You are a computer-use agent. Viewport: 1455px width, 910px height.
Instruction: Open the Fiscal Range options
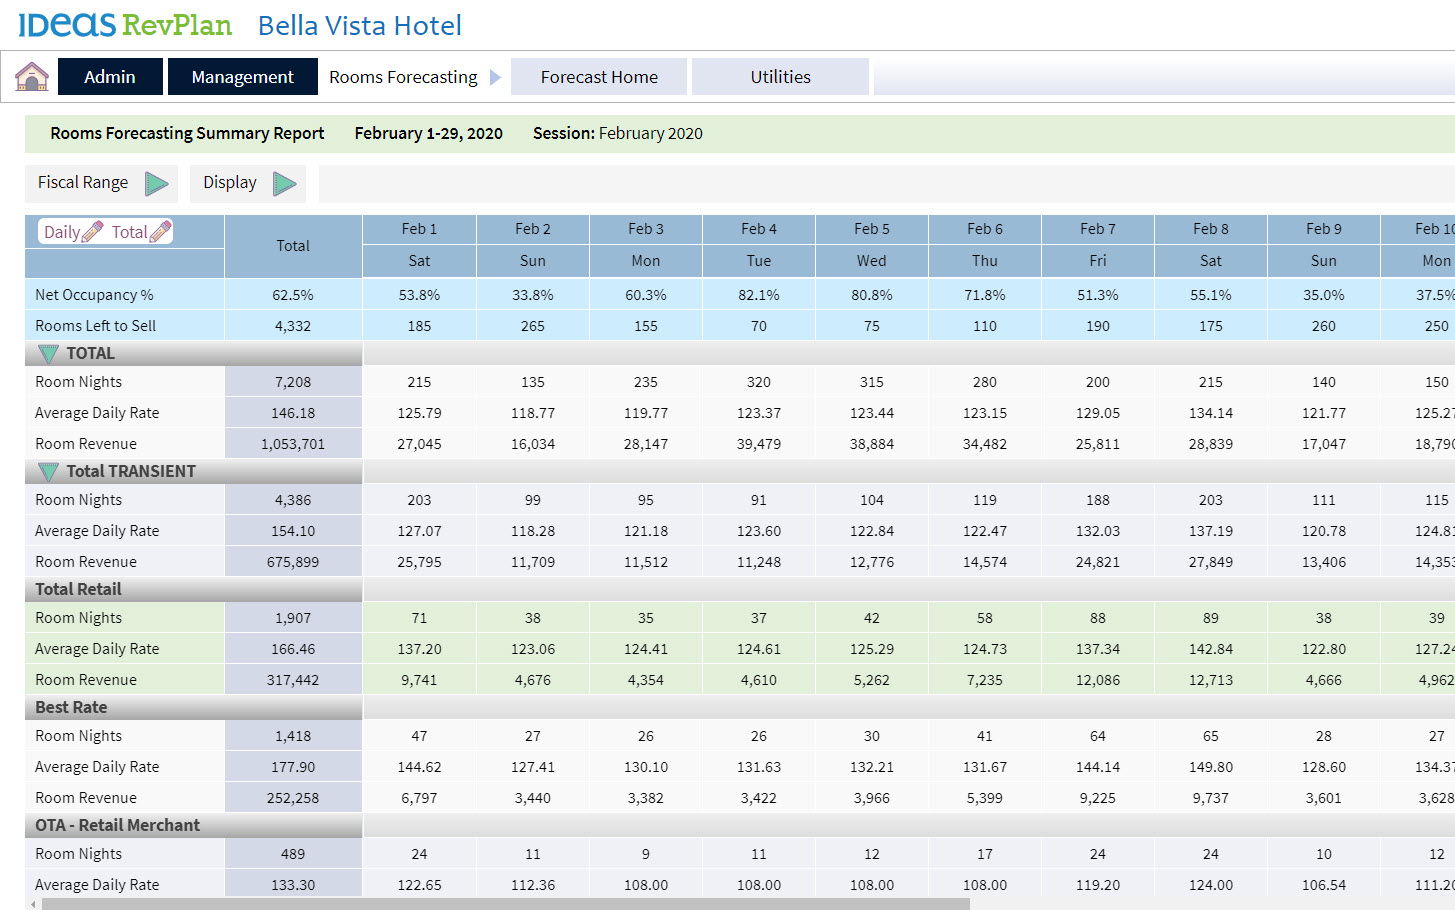click(83, 183)
